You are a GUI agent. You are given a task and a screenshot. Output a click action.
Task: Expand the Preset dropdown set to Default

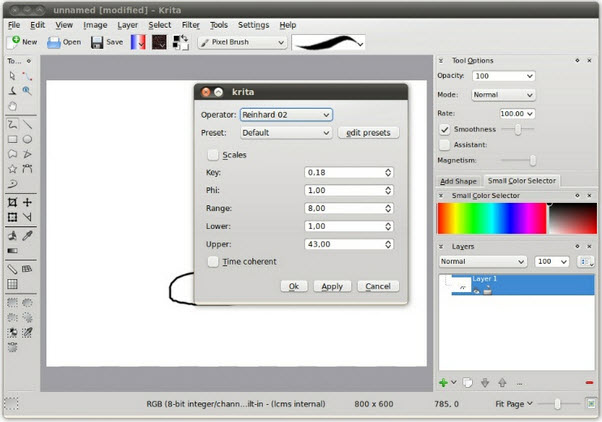285,132
